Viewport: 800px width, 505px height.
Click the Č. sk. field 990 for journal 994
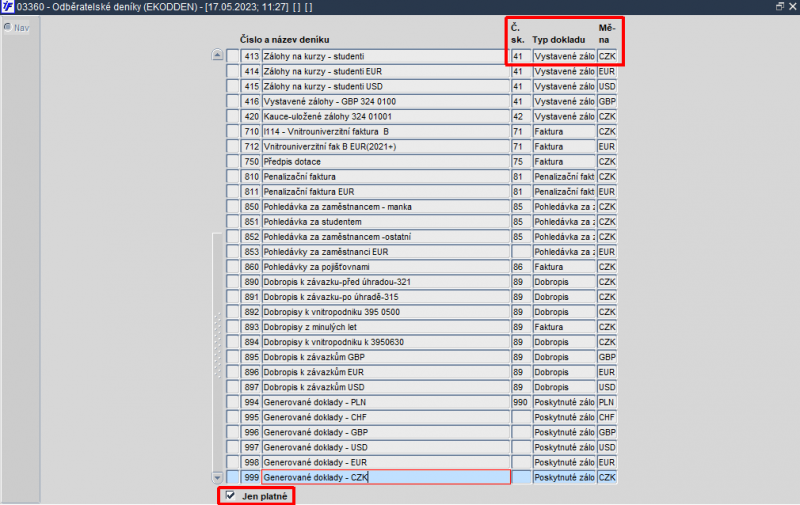520,402
